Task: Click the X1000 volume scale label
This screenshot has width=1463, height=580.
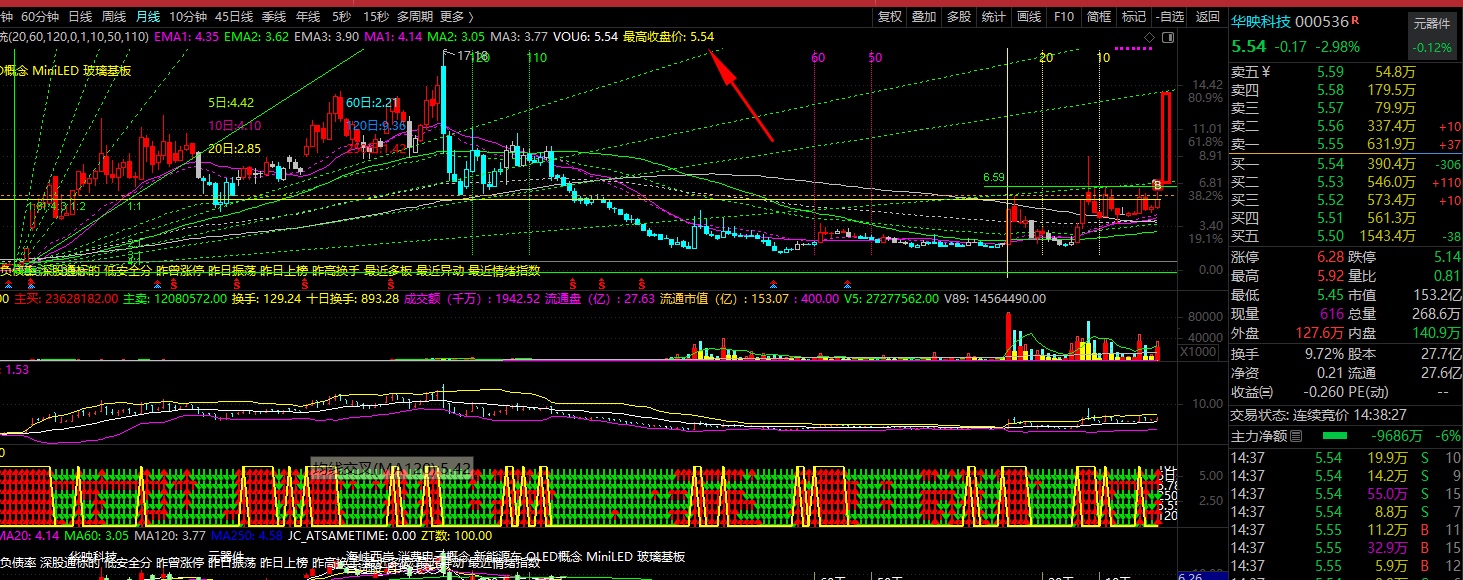Action: 1198,351
